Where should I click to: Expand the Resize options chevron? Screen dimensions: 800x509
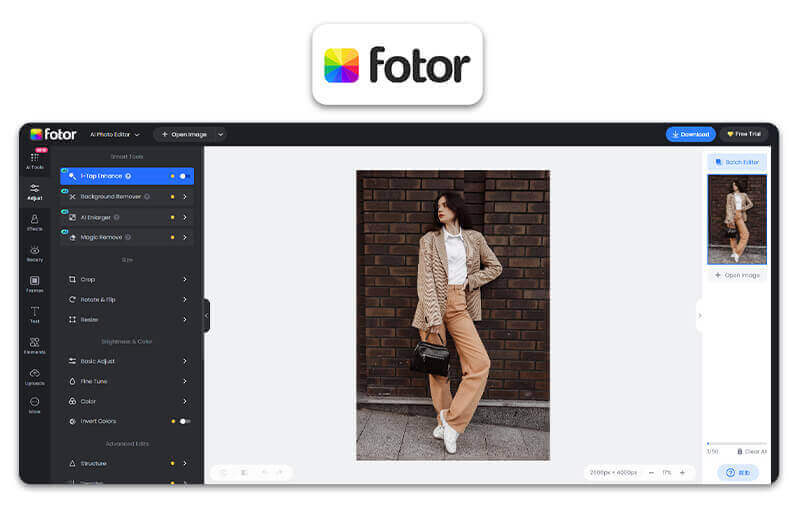pos(185,319)
